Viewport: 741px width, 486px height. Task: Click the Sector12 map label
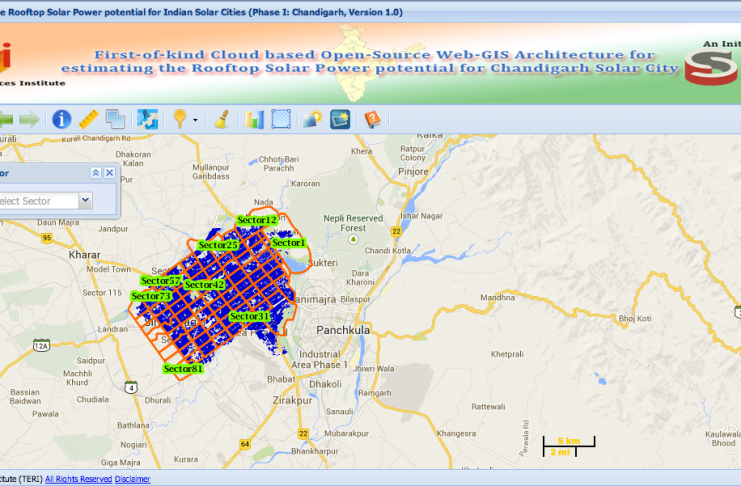(x=257, y=220)
